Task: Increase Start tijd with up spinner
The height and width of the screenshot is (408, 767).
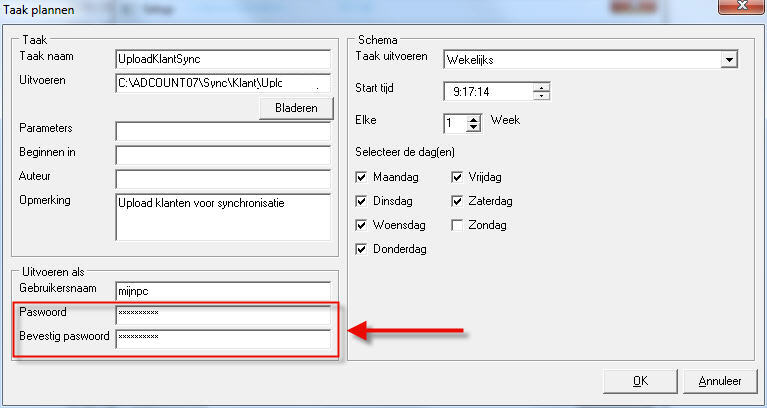Action: 541,87
